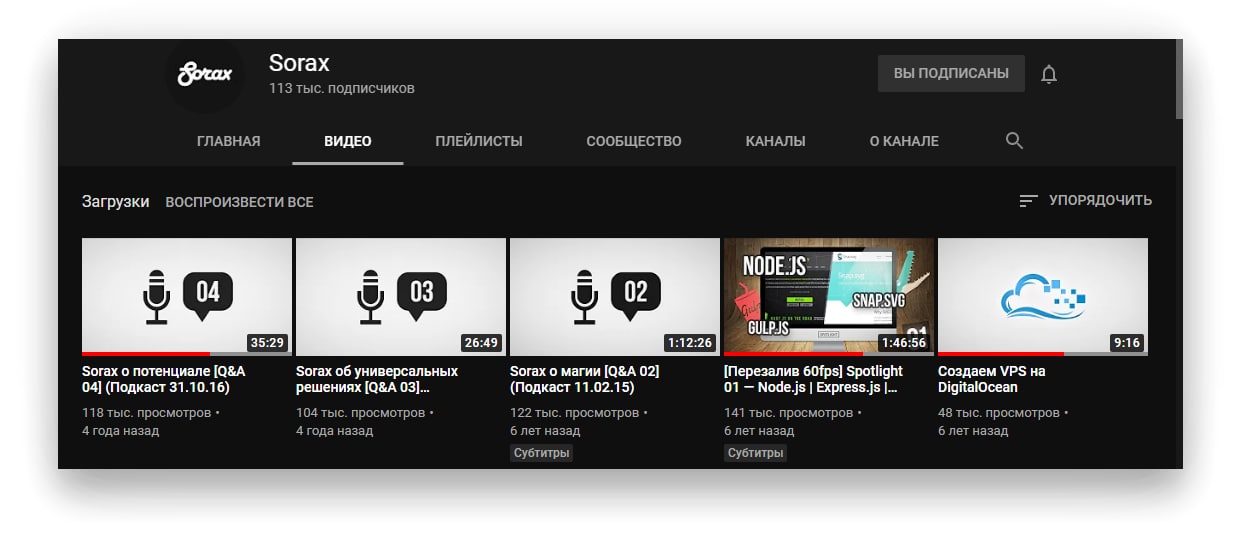The image size is (1241, 544).
Task: Show the О КАНАЛЕ tab
Action: point(904,141)
